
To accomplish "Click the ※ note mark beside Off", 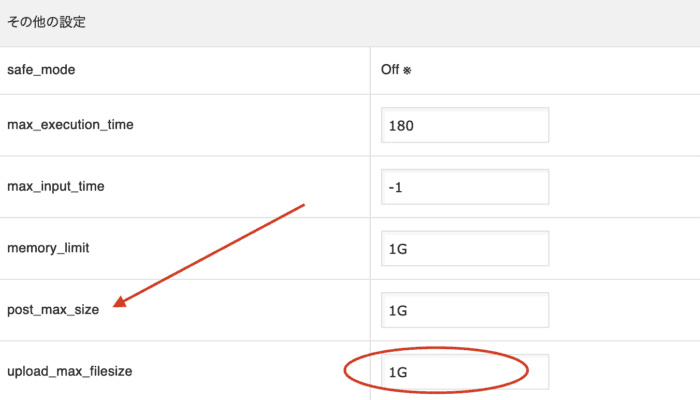I will click(407, 71).
